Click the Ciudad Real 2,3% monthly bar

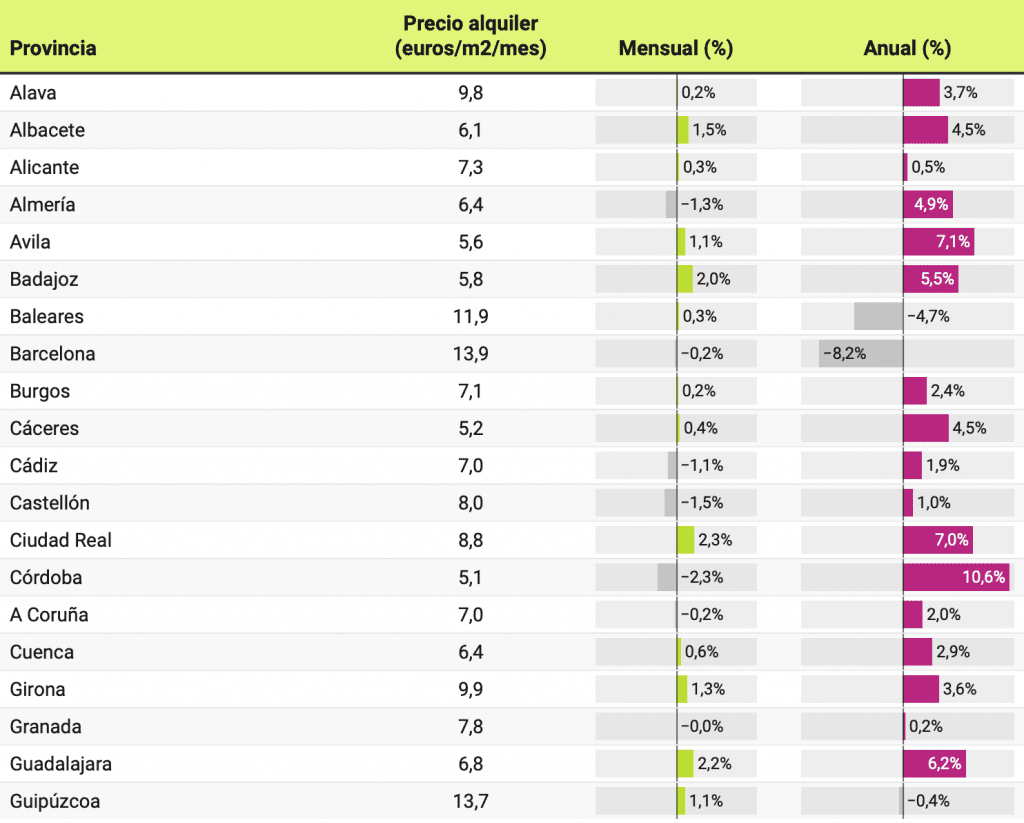pyautogui.click(x=686, y=540)
